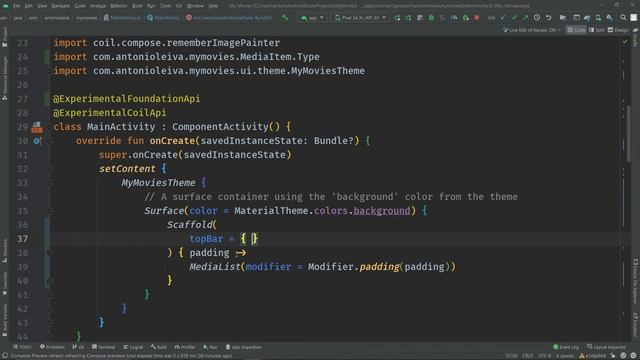Click the green hammer Make Project icon

point(285,18)
